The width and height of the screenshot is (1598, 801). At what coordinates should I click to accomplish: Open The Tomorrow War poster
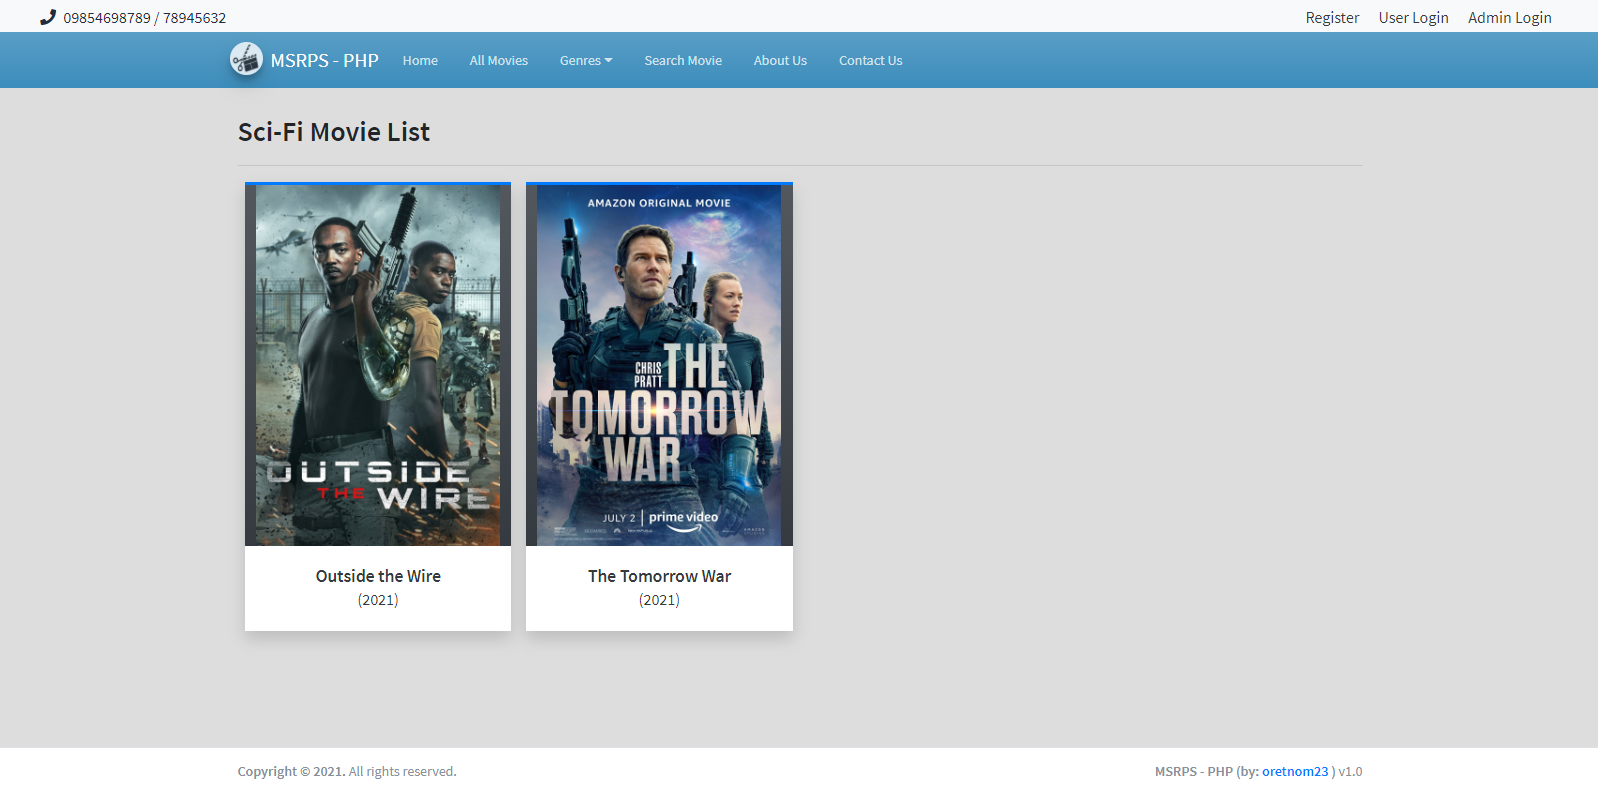659,366
